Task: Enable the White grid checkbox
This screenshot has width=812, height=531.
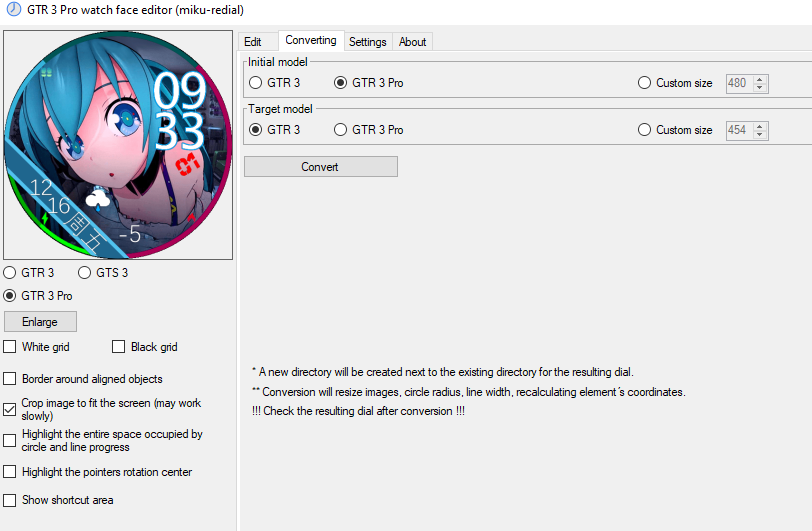Action: point(36,347)
